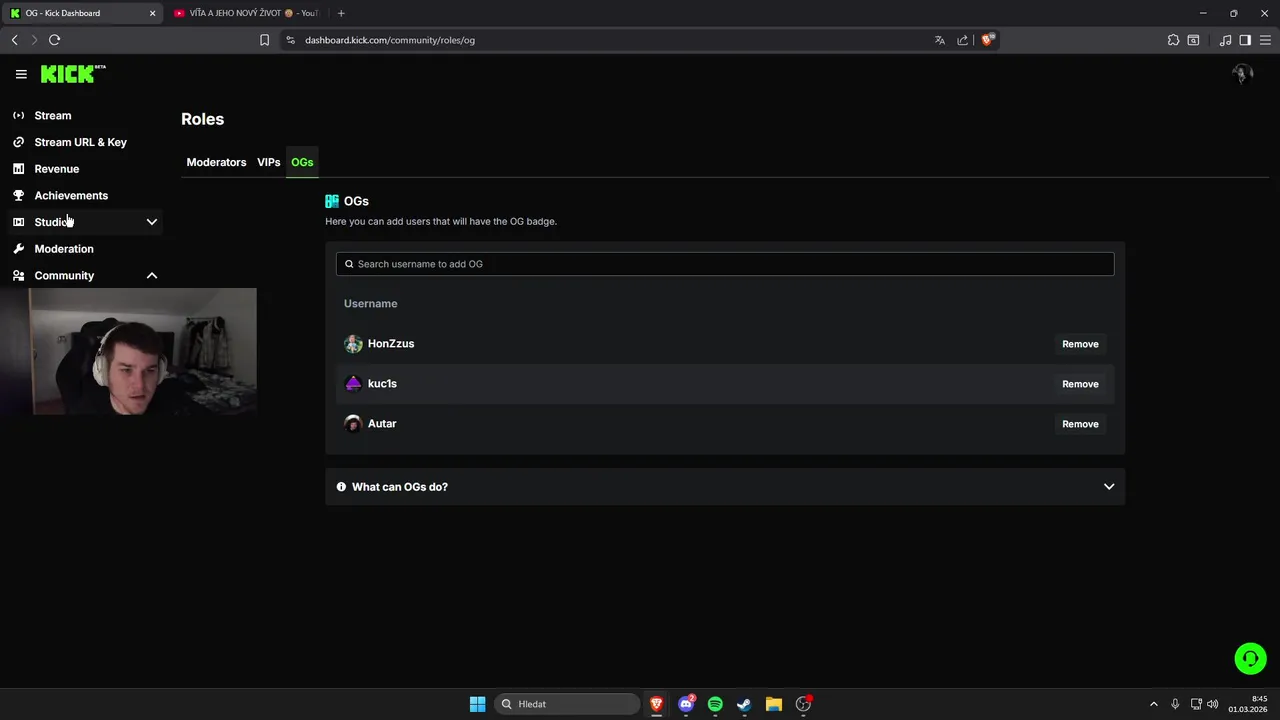Open Windows Start menu
Screen dimensions: 1280x720
(477, 704)
